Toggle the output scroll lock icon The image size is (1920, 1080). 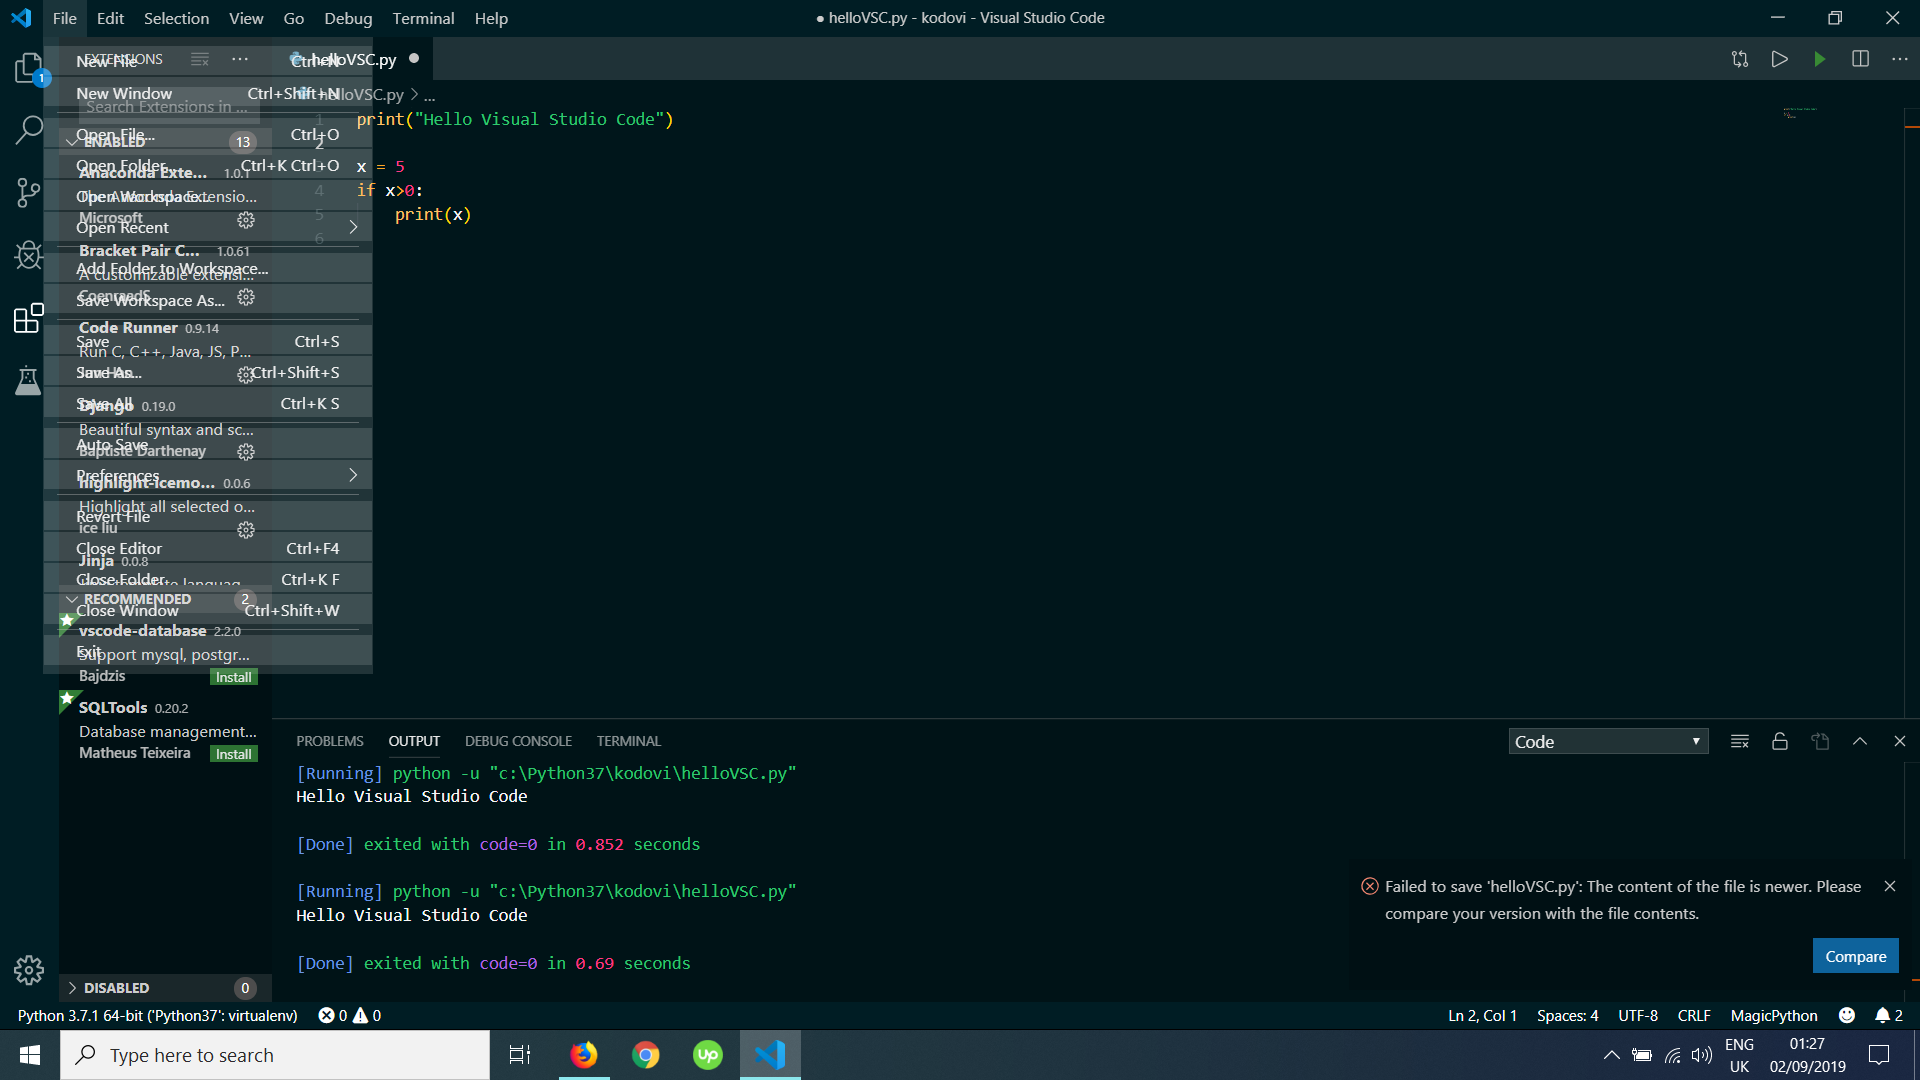[1779, 741]
